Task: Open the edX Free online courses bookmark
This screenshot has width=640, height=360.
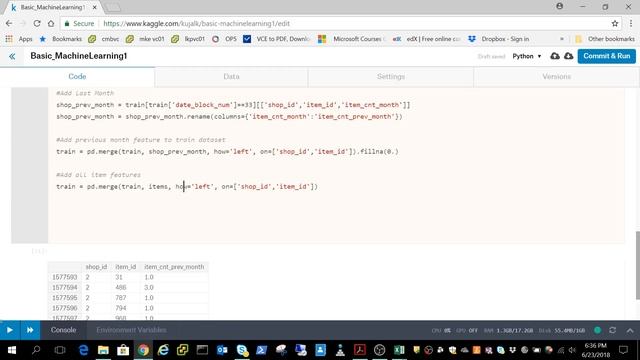Action: [427, 39]
